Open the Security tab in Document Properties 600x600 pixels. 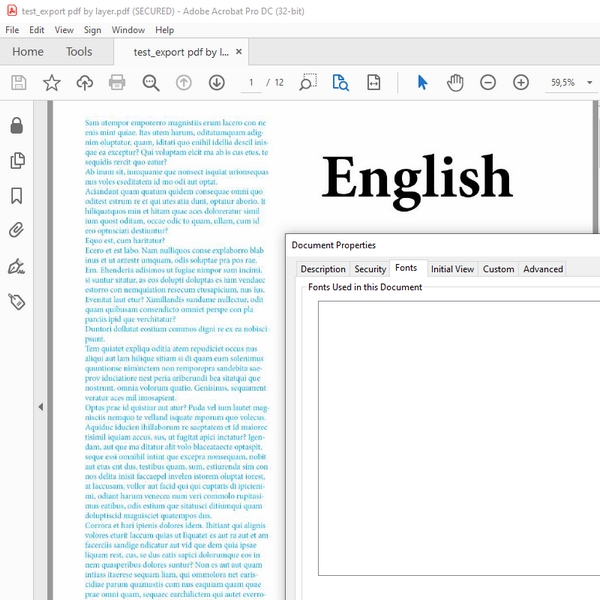[x=370, y=269]
